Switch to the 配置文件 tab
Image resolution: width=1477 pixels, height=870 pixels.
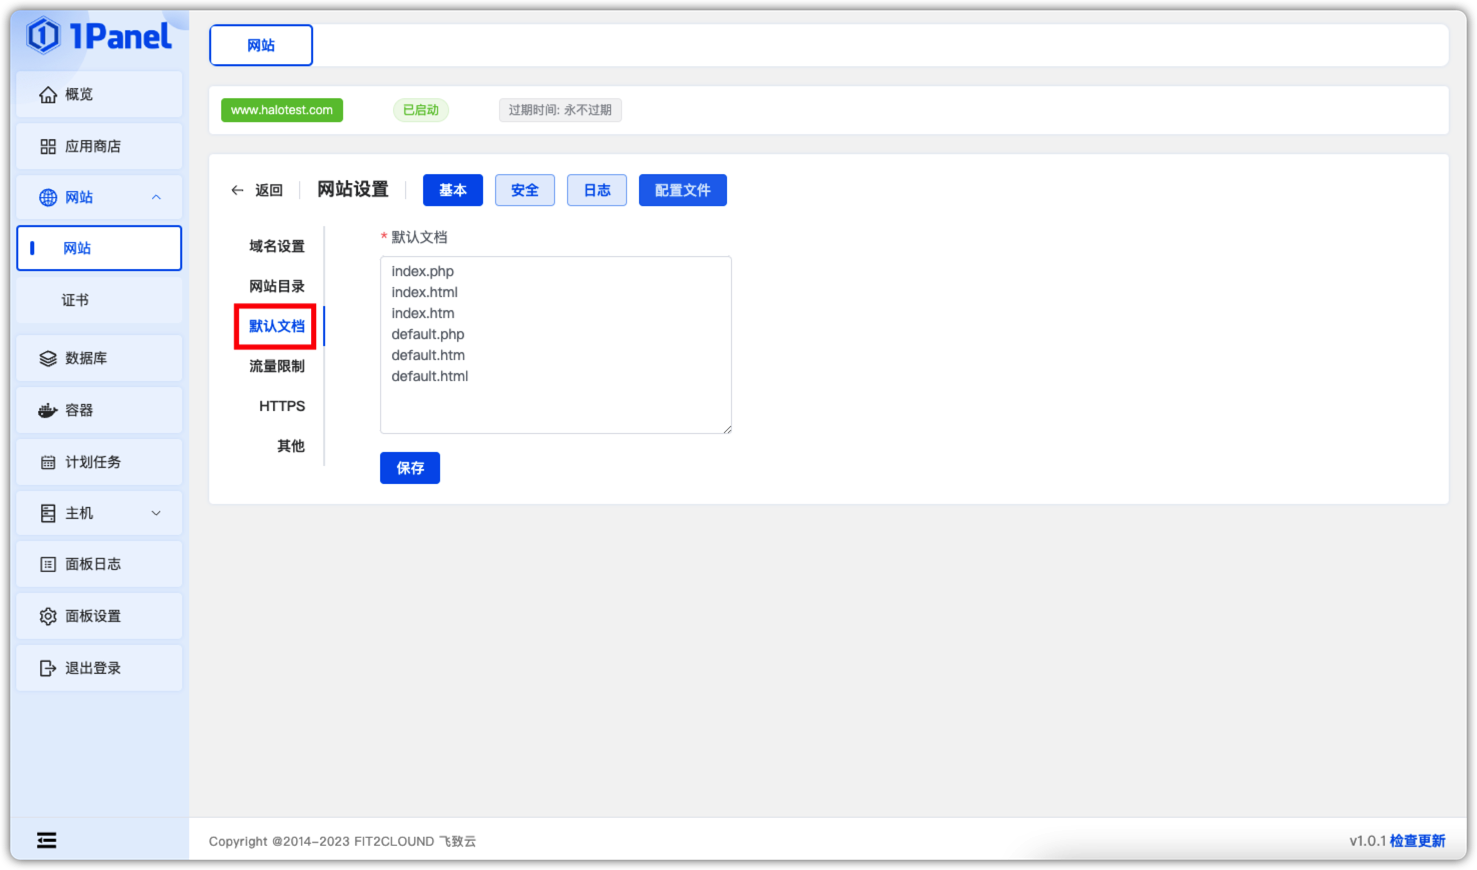(682, 190)
